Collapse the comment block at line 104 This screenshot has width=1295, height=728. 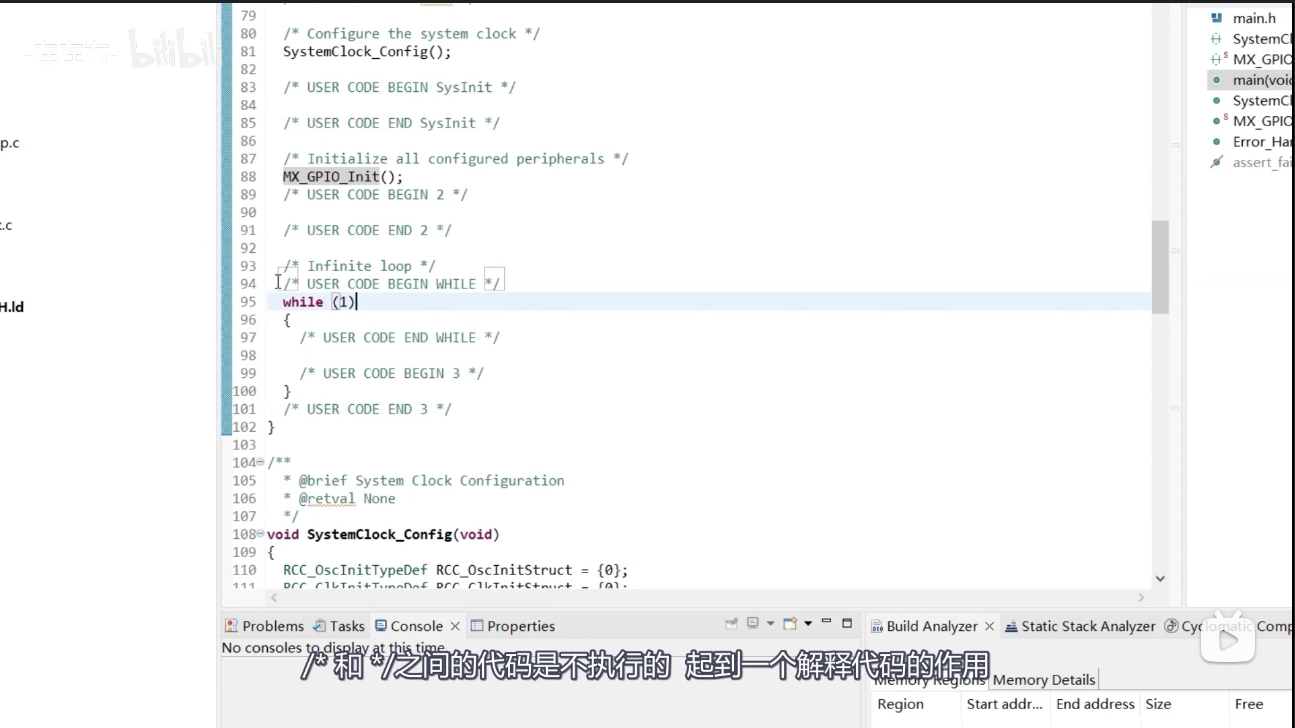tap(261, 463)
